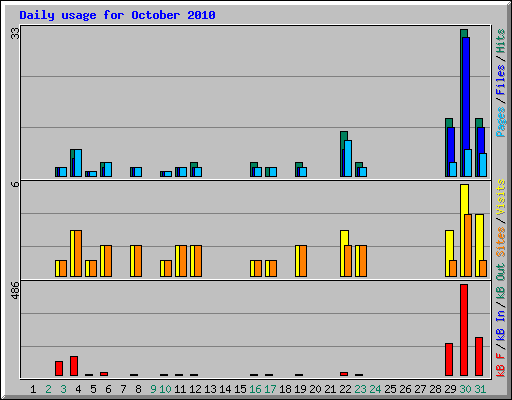The height and width of the screenshot is (400, 512).
Task: Select day 2 on the x-axis
Action: point(48,389)
